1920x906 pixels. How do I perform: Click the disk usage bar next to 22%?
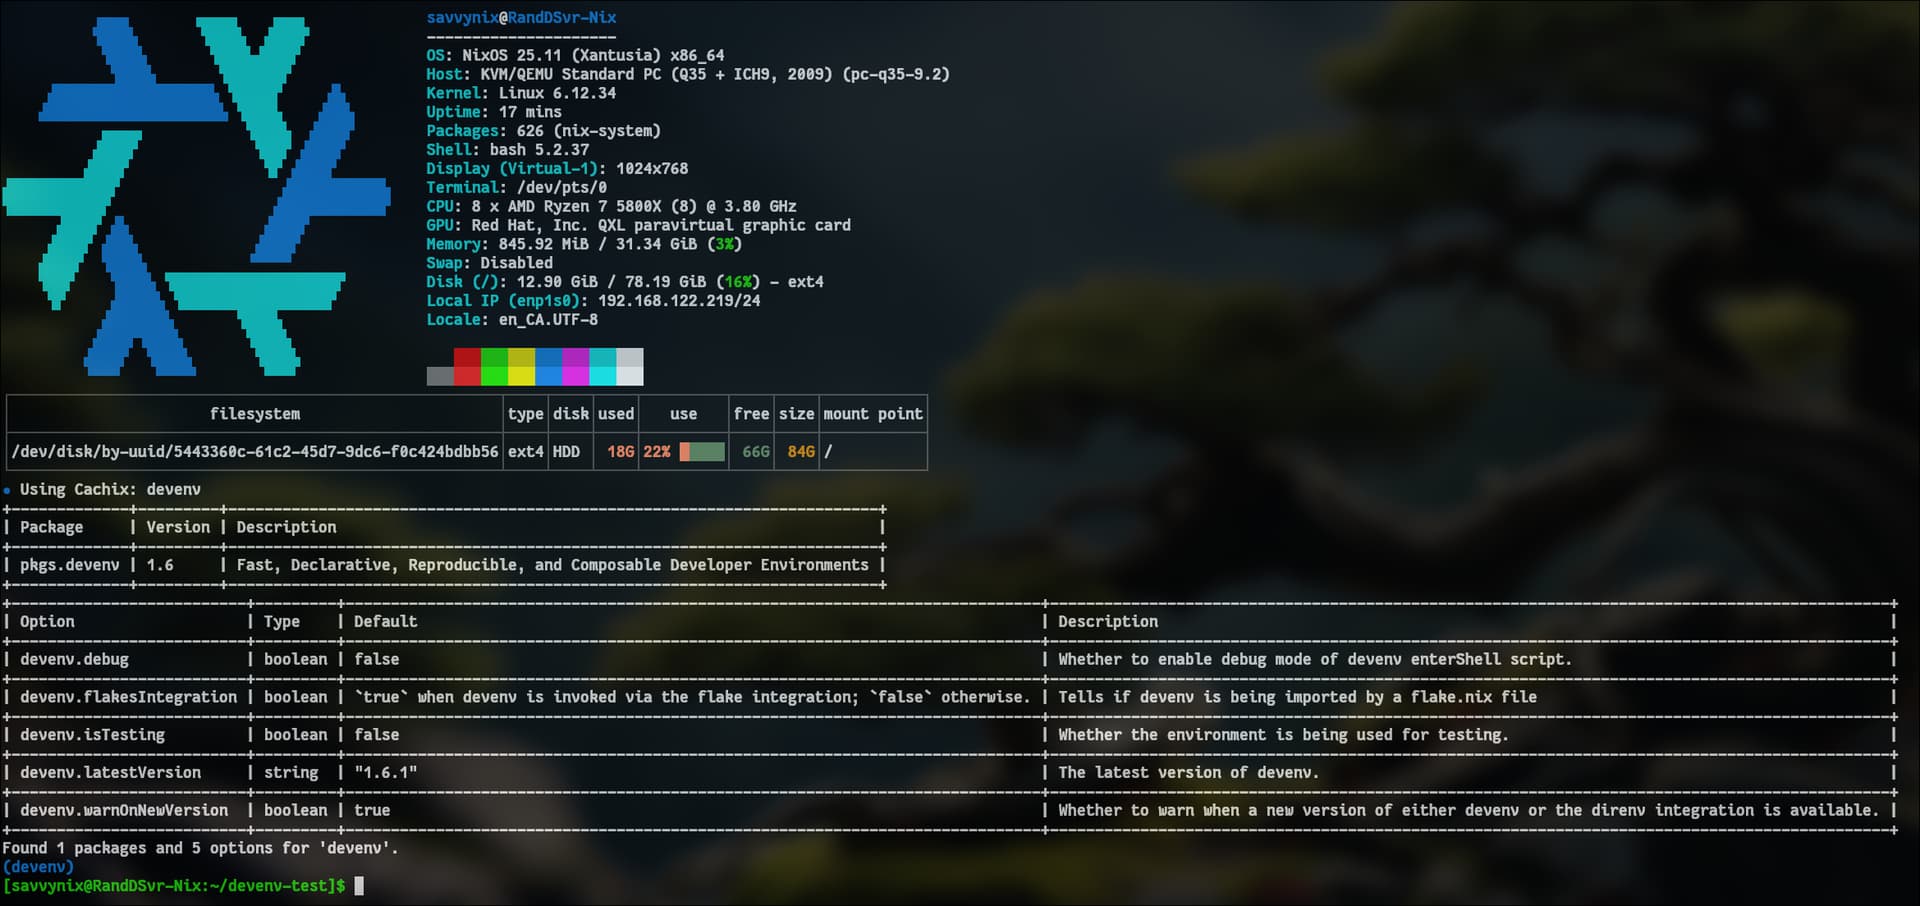pos(702,452)
